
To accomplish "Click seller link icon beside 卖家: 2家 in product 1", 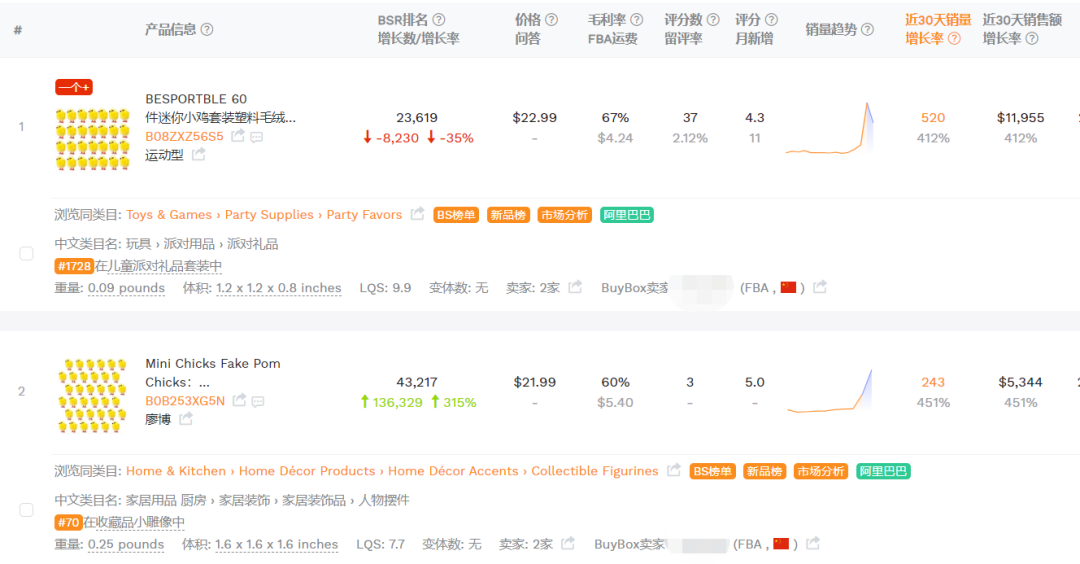I will (x=575, y=287).
